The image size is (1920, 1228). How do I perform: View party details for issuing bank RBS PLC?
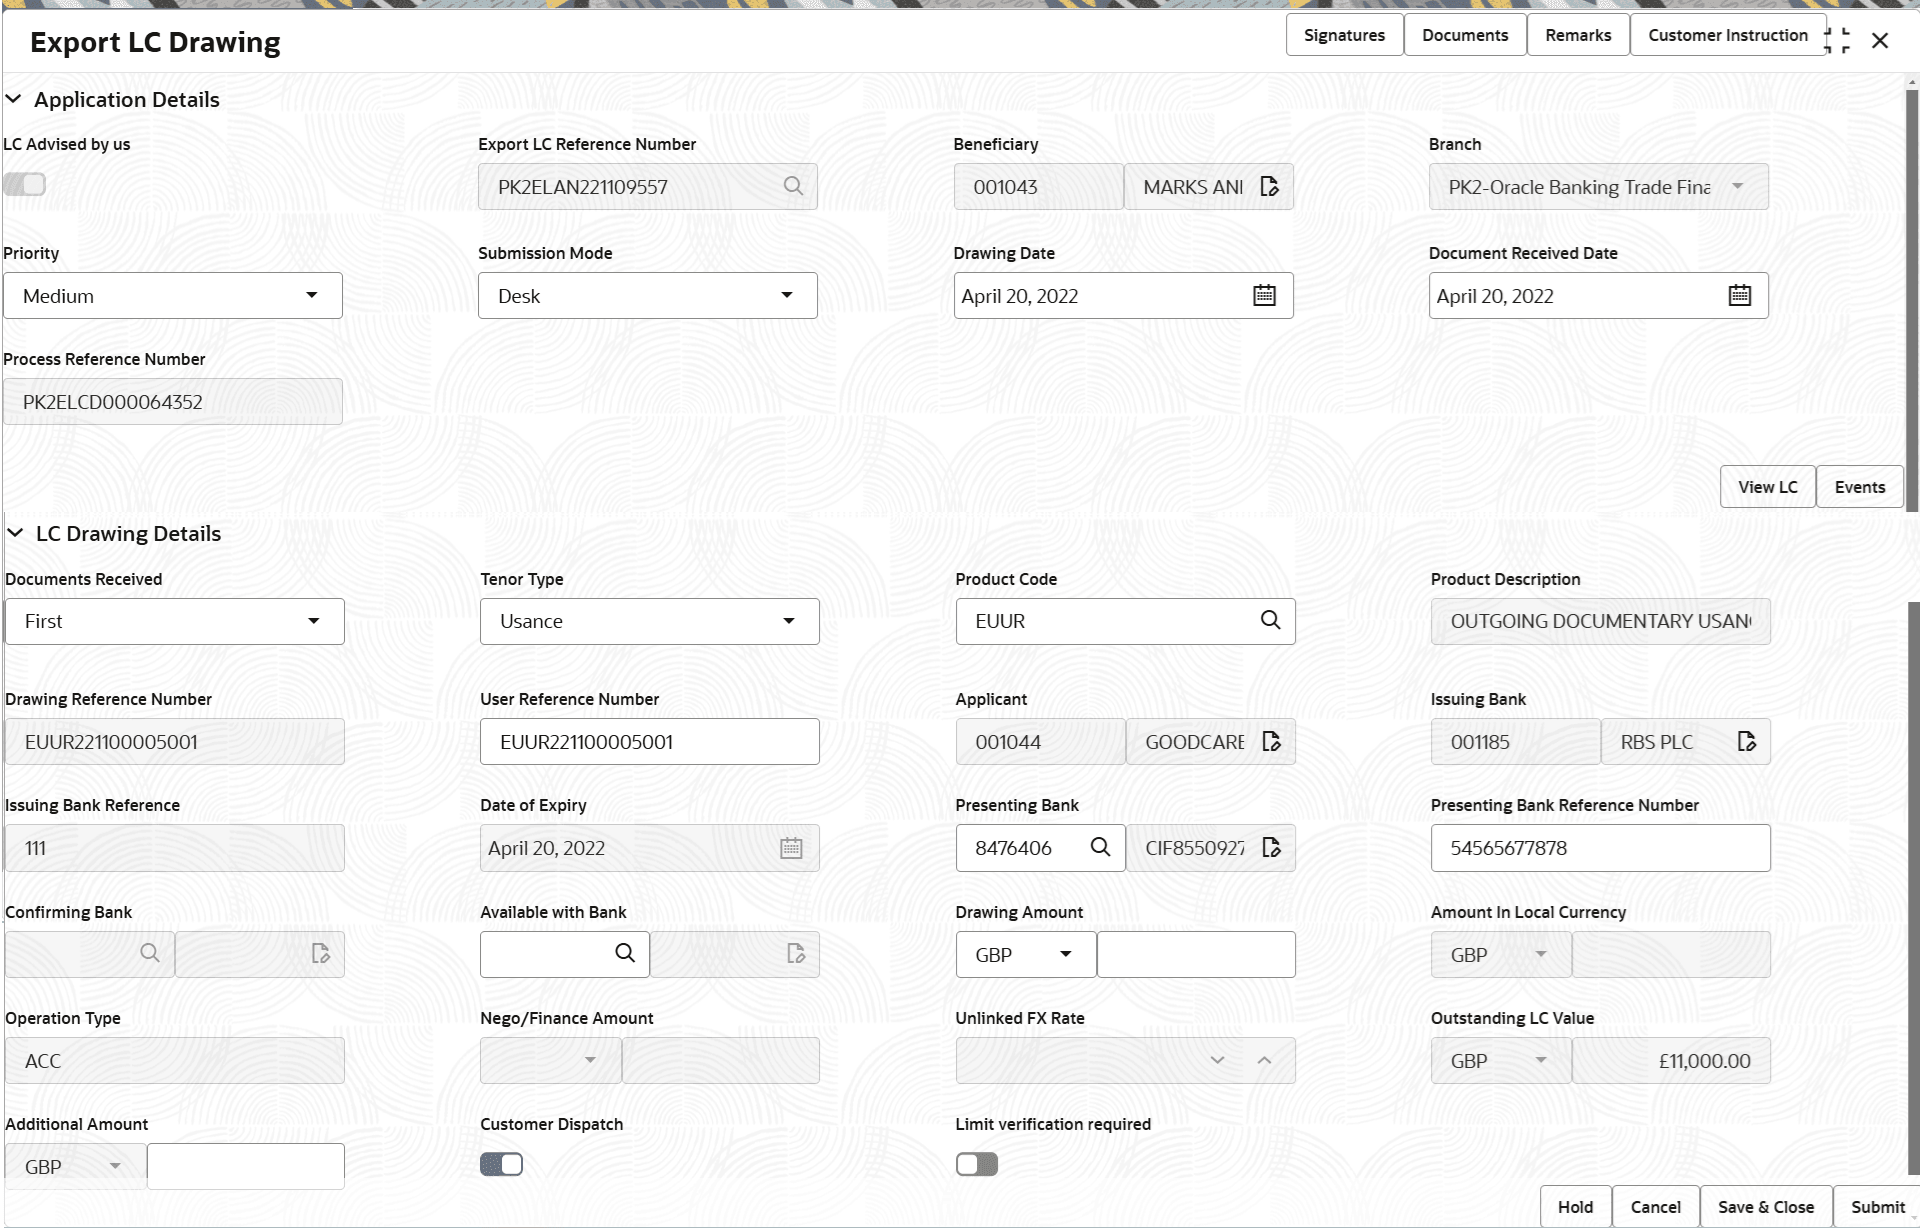coord(1746,741)
